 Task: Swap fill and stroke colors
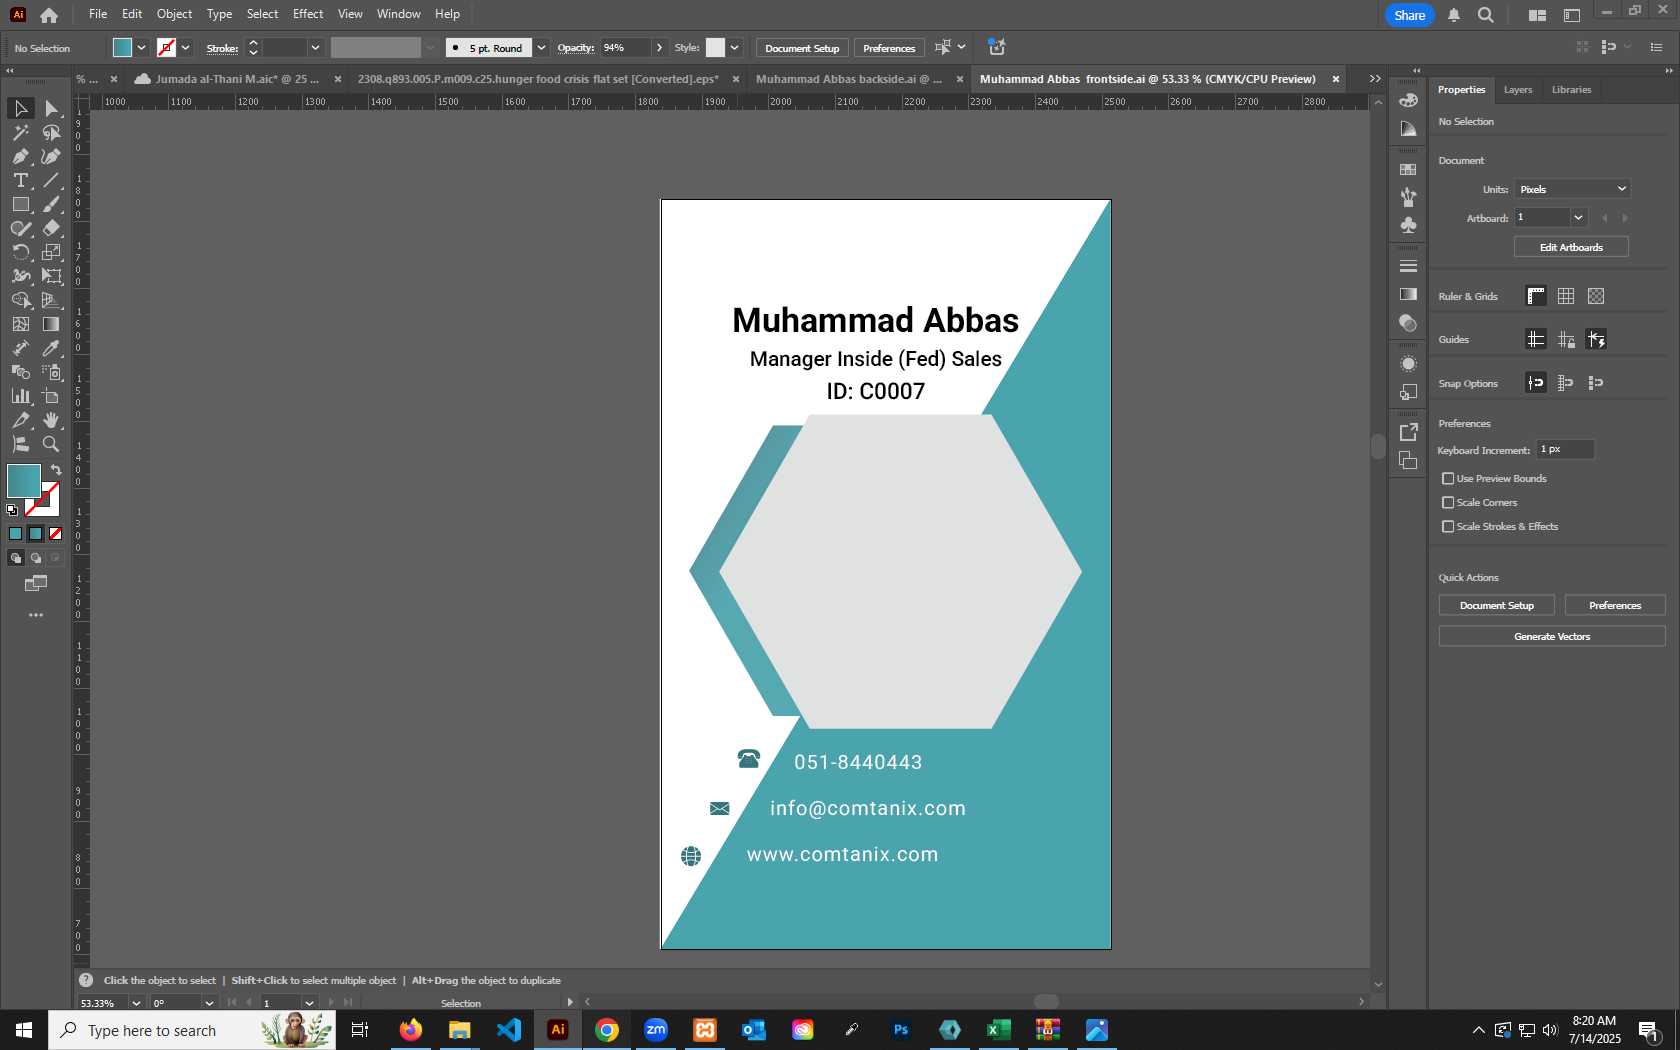tap(56, 469)
